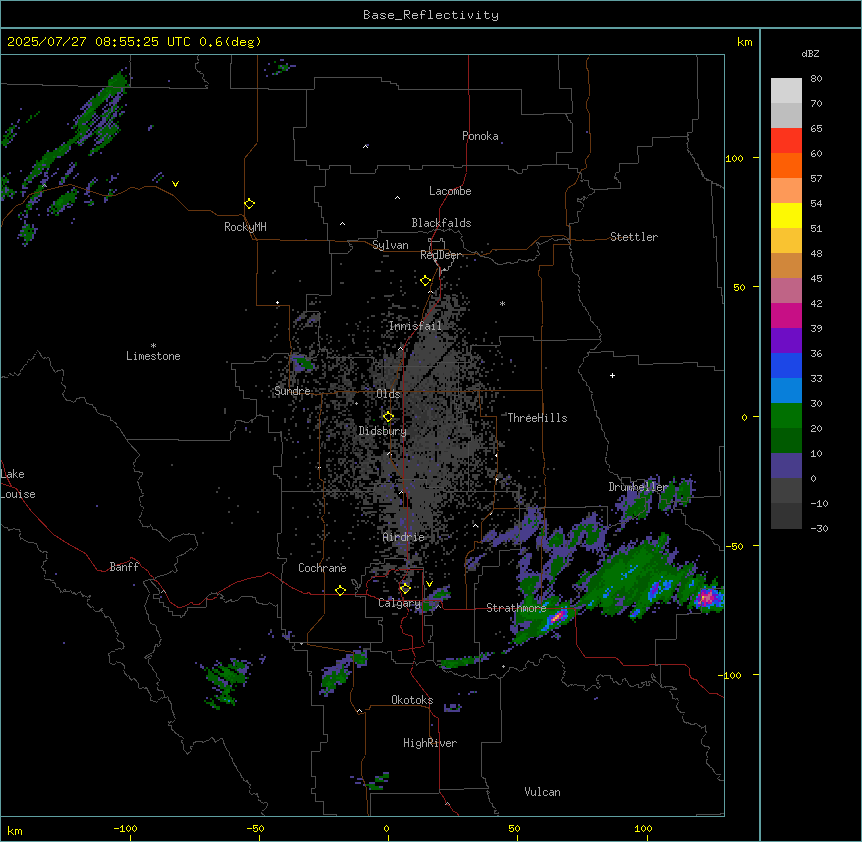This screenshot has height=842, width=862.
Task: Click the Sundre label
Action: (x=292, y=391)
